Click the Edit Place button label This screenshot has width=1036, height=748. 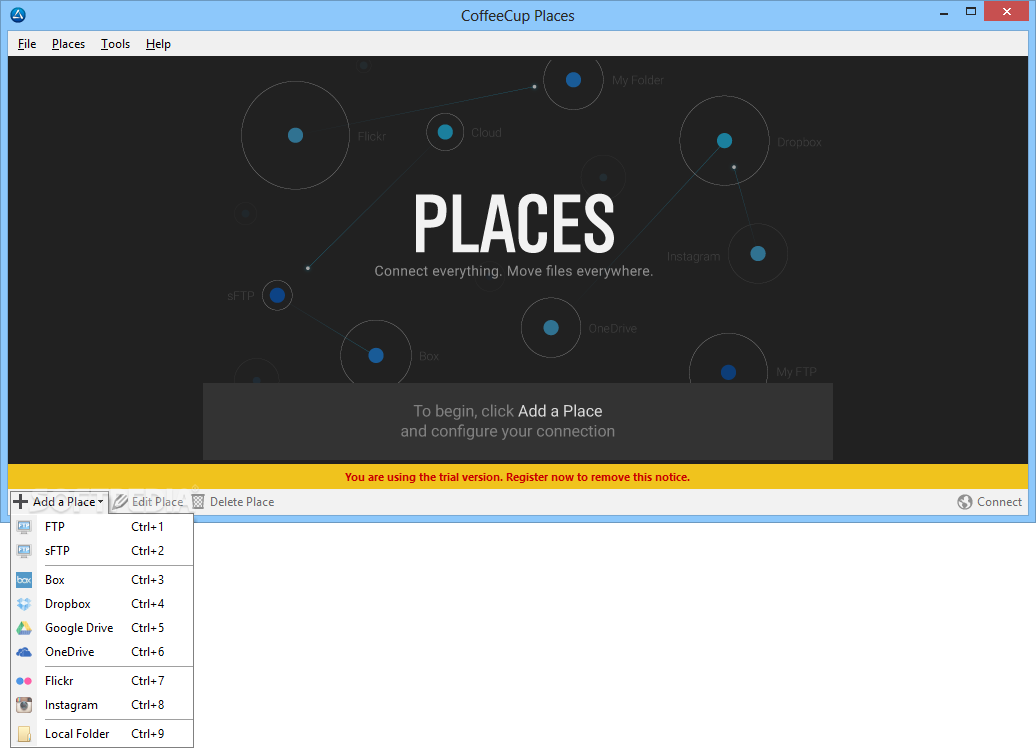[157, 502]
